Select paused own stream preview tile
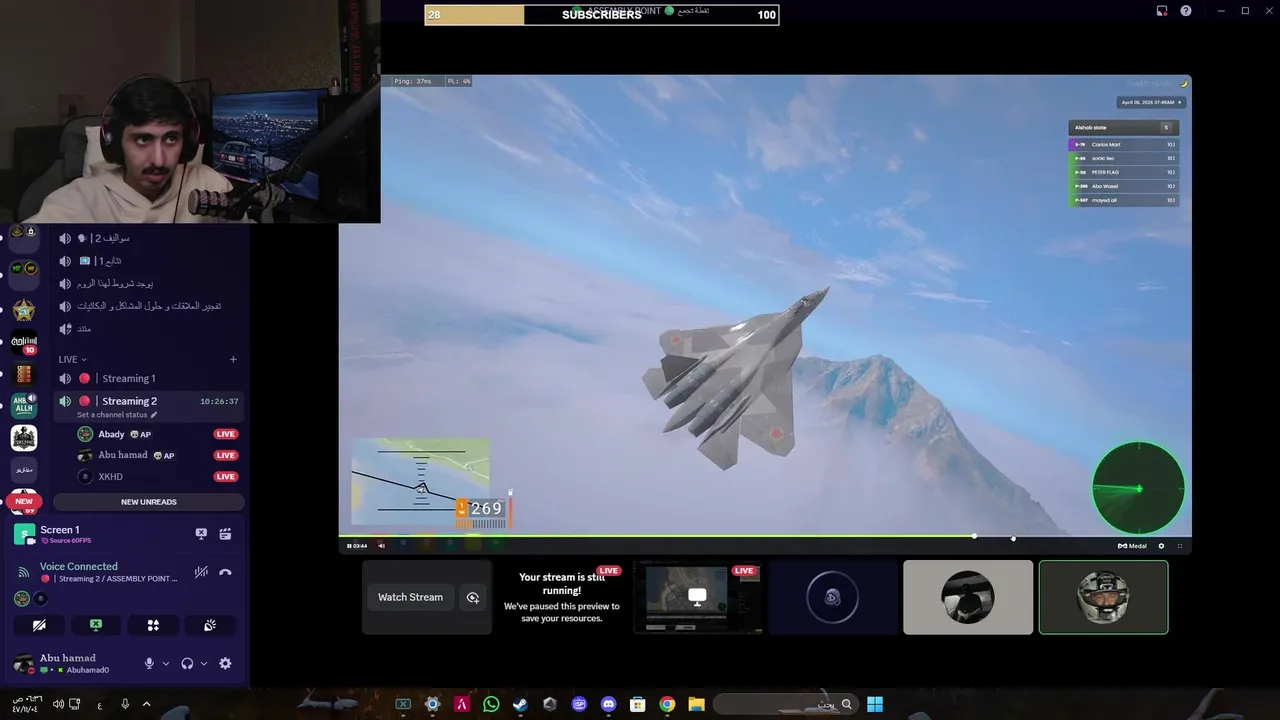Image resolution: width=1280 pixels, height=720 pixels. pos(562,597)
